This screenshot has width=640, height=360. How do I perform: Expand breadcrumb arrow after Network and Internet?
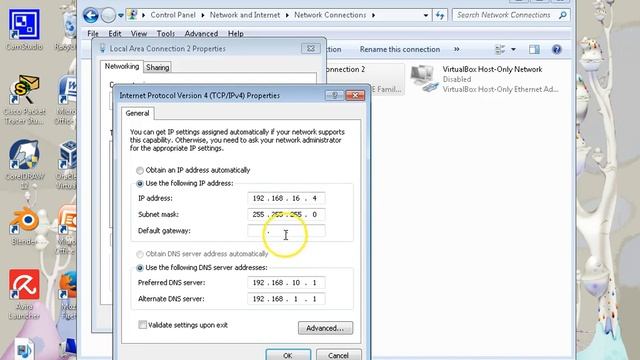click(287, 15)
